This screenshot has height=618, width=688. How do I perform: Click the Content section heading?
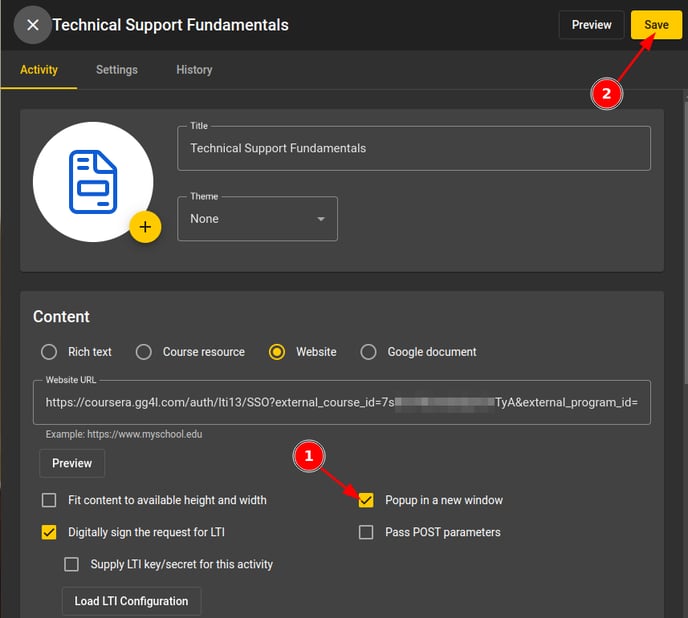click(x=61, y=316)
